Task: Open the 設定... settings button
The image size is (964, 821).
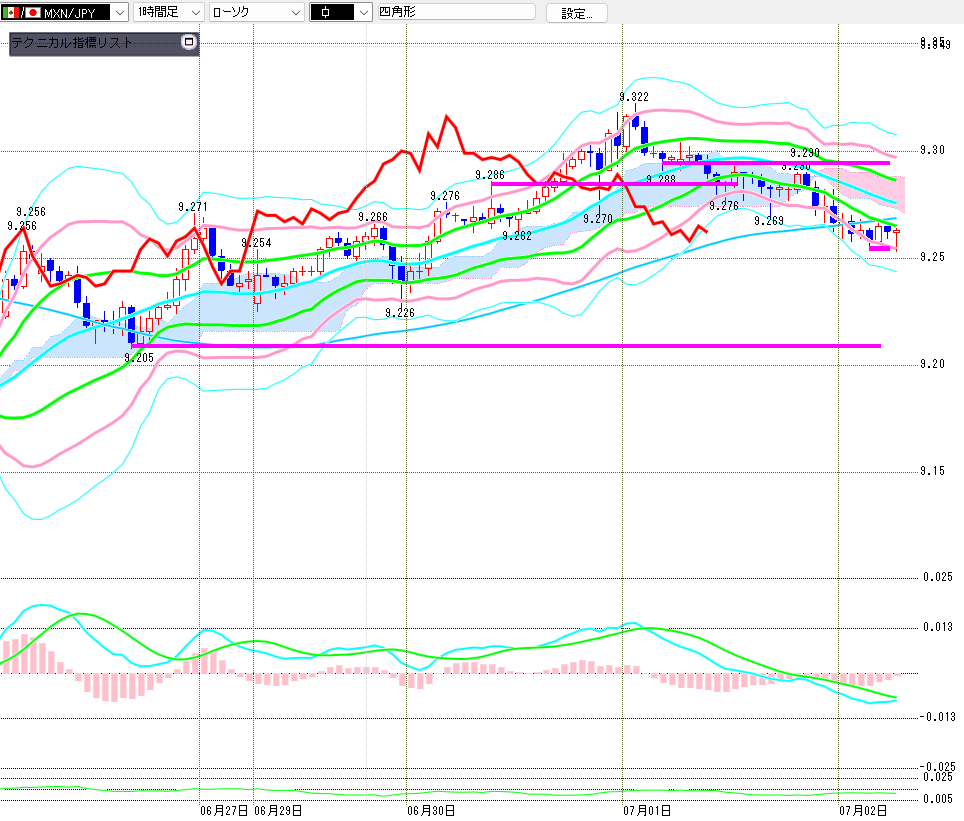Action: pyautogui.click(x=577, y=13)
